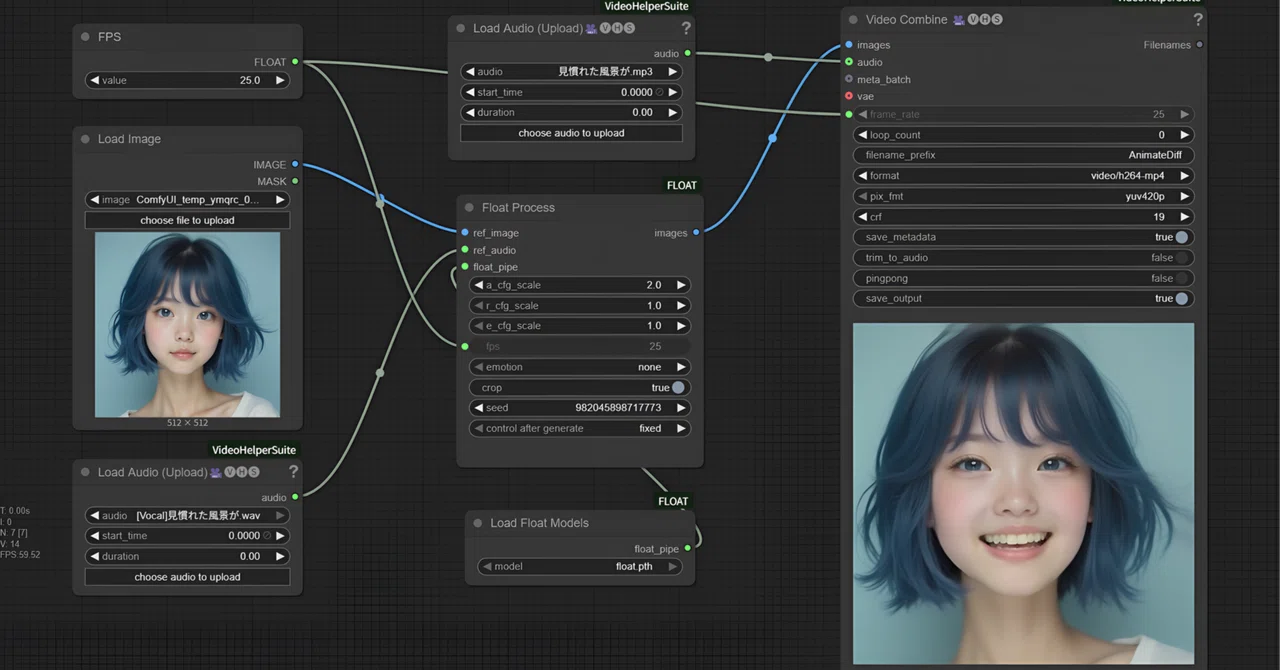Increase a_cfg_scale with right arrow
The image size is (1280, 670).
coord(681,285)
